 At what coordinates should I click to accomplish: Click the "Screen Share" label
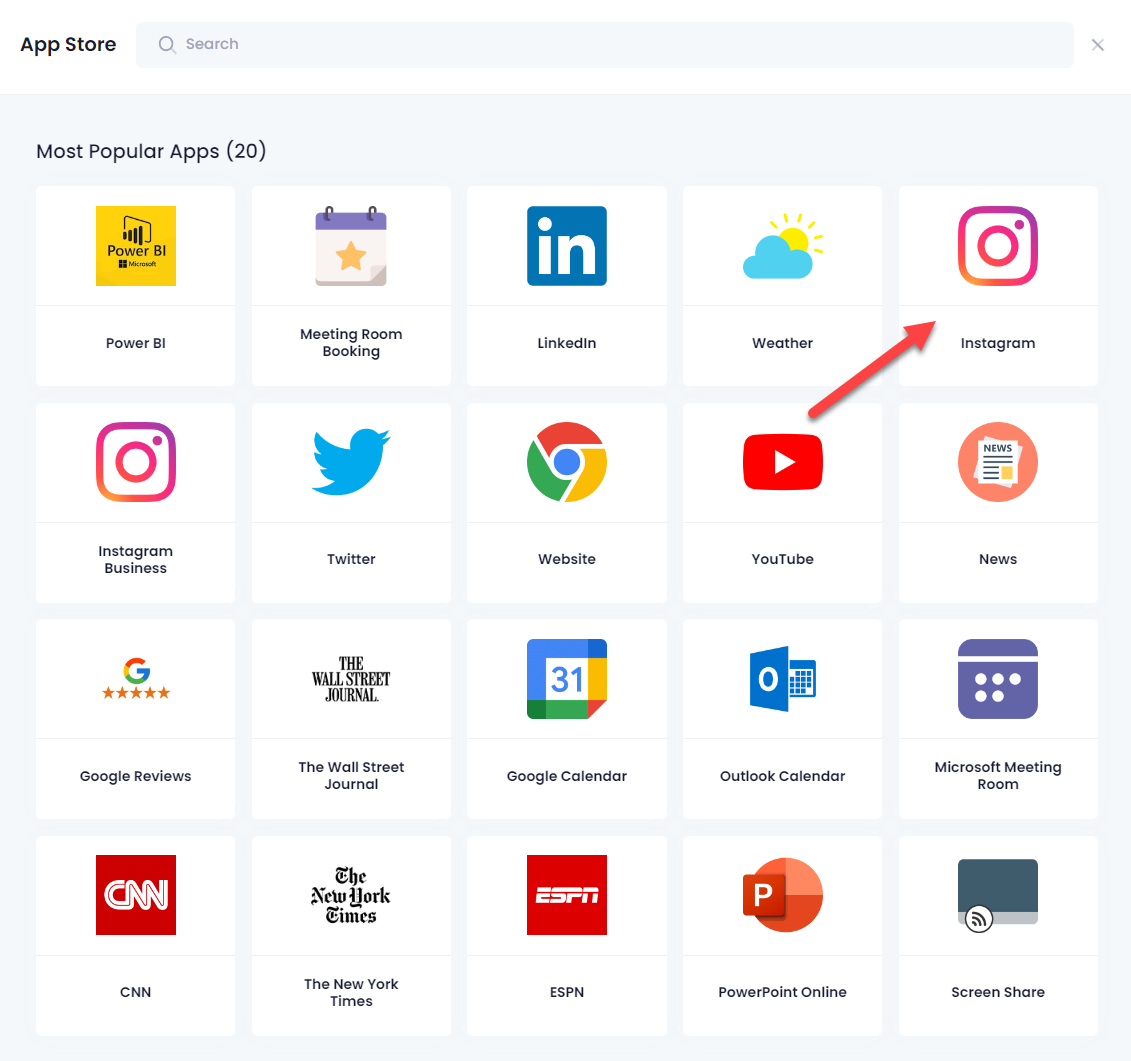pos(998,992)
